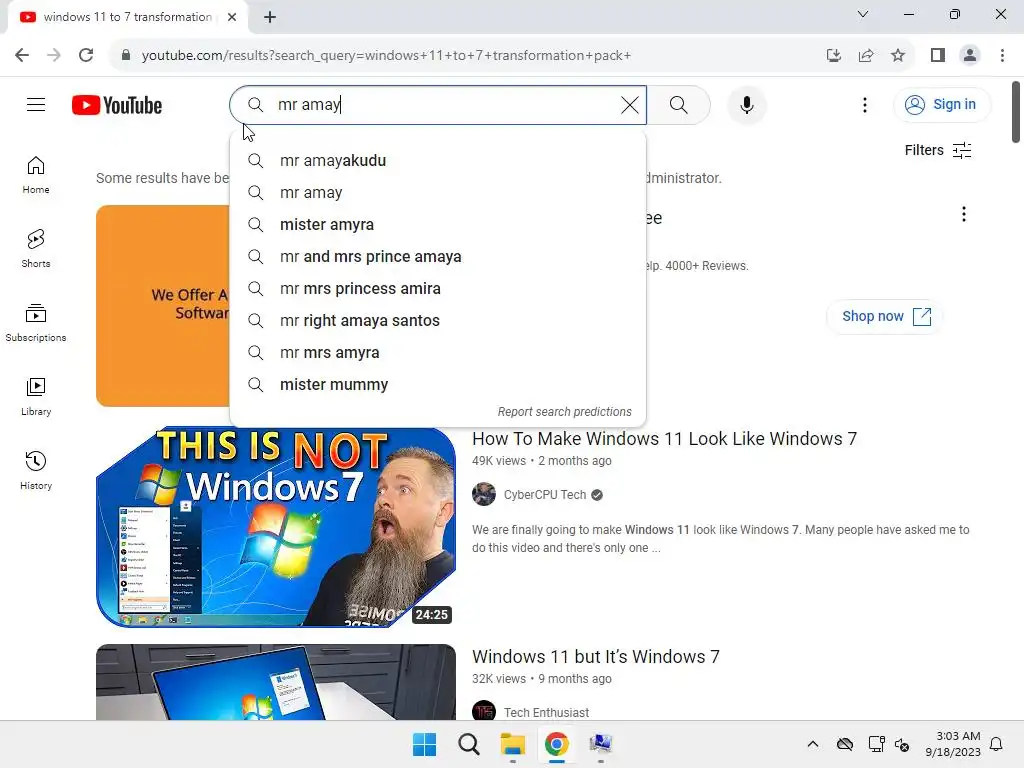The height and width of the screenshot is (768, 1024).
Task: Open Library in the sidebar
Action: (36, 396)
